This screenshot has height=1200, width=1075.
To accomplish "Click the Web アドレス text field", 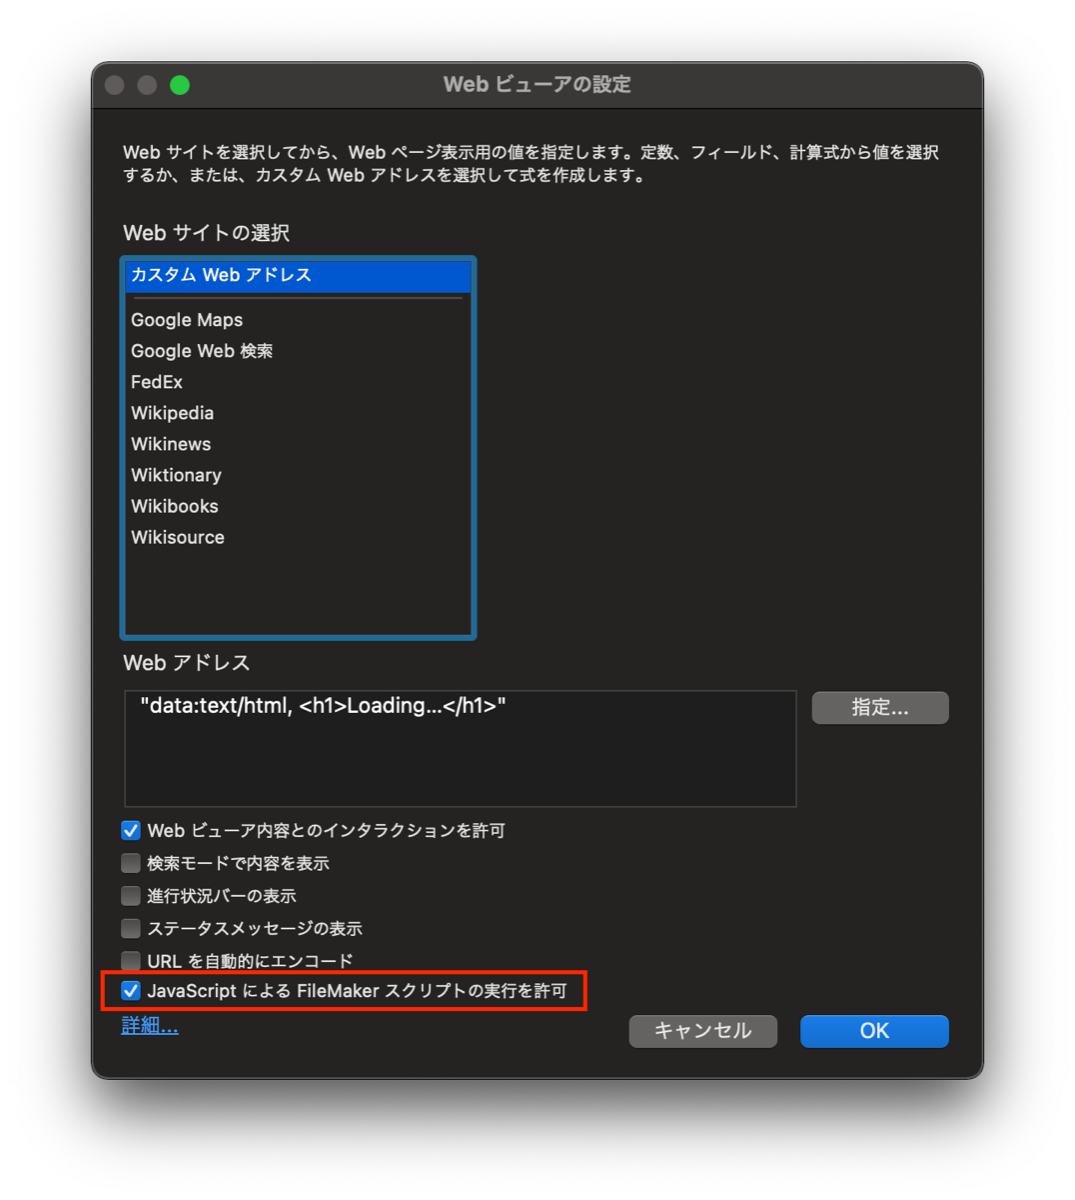I will point(460,748).
